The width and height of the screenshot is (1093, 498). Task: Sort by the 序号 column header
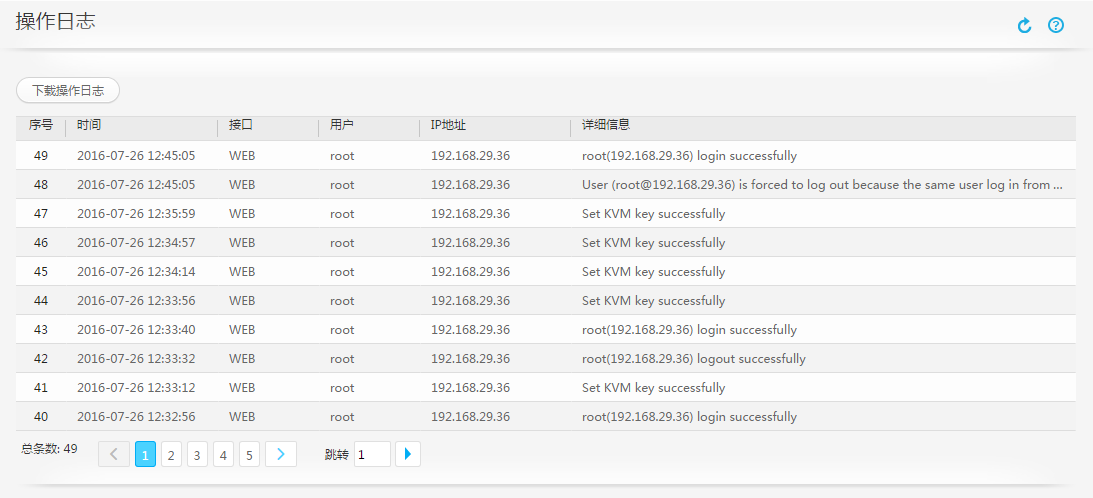40,126
